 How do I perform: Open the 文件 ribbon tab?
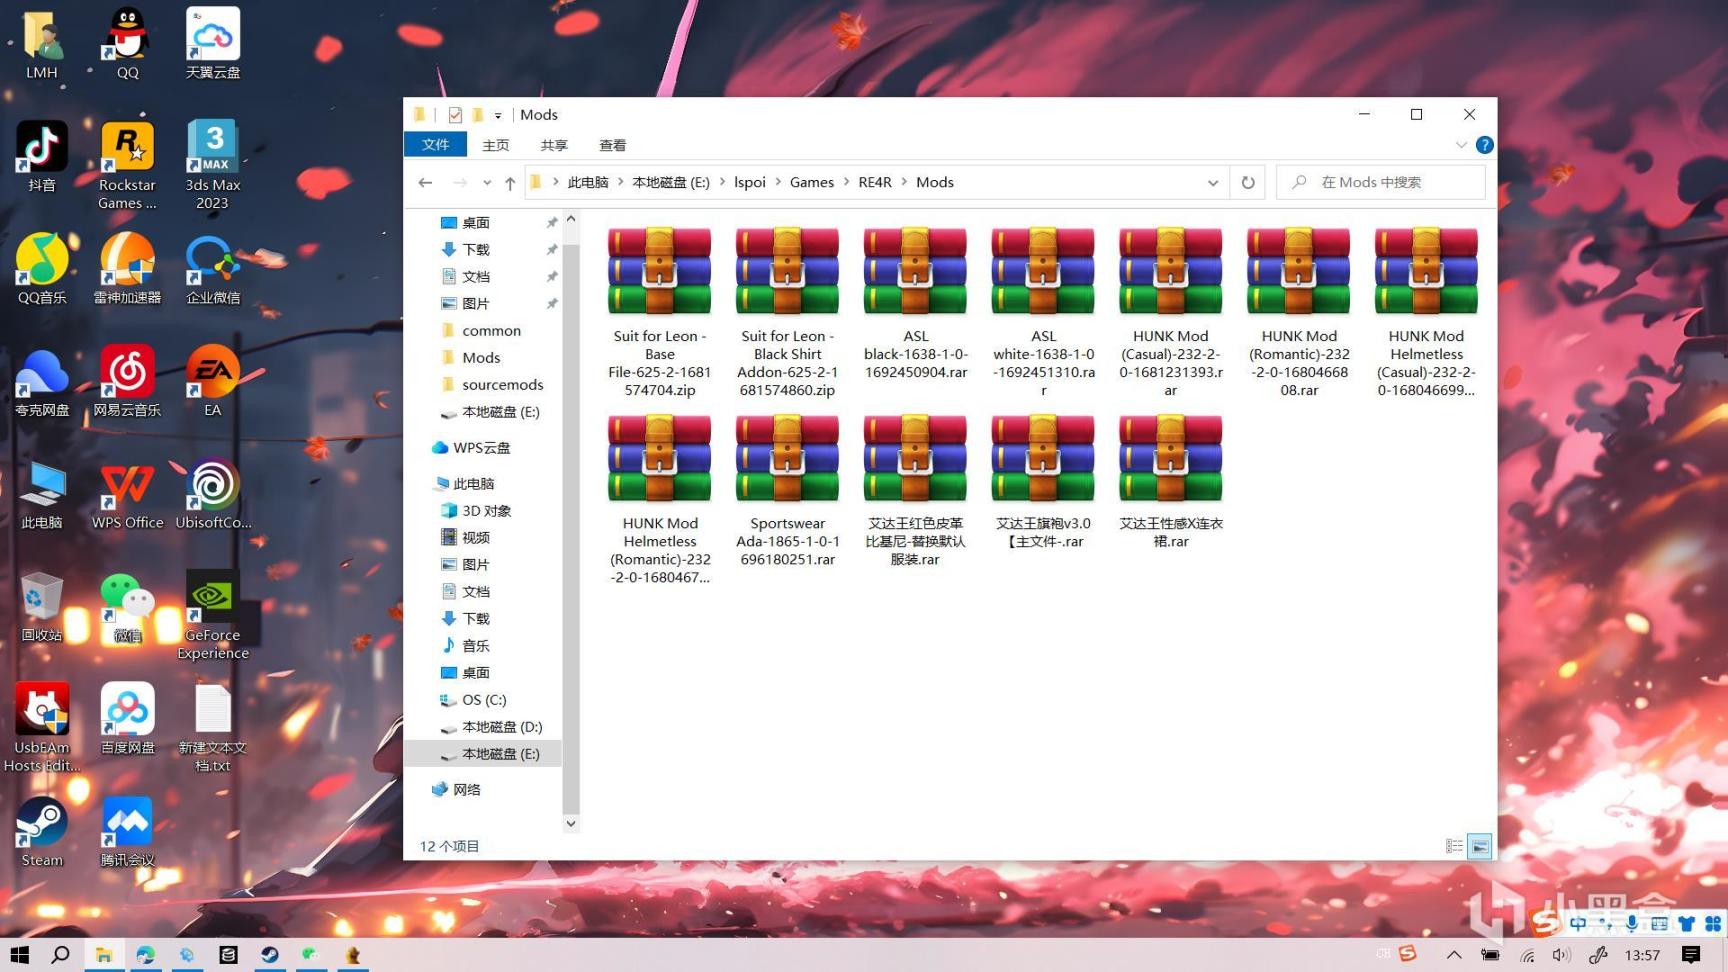[436, 145]
